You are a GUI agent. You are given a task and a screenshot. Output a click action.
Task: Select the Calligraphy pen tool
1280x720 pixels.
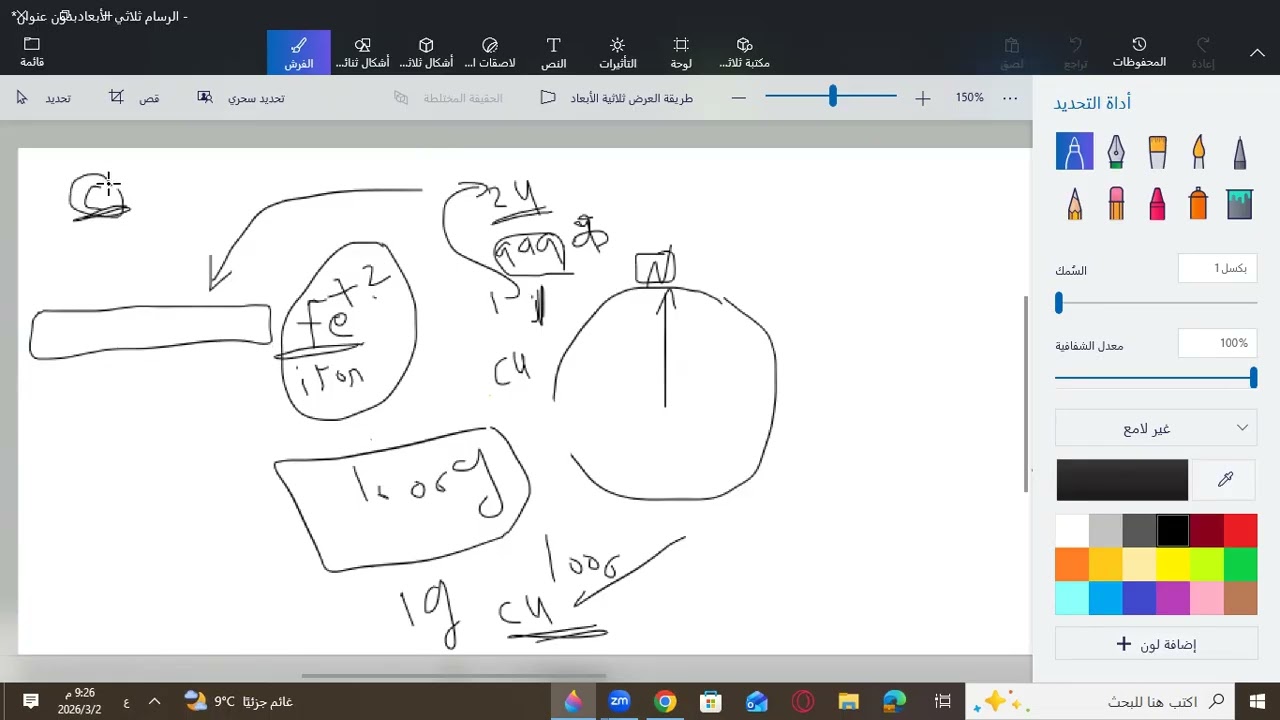(x=1116, y=151)
